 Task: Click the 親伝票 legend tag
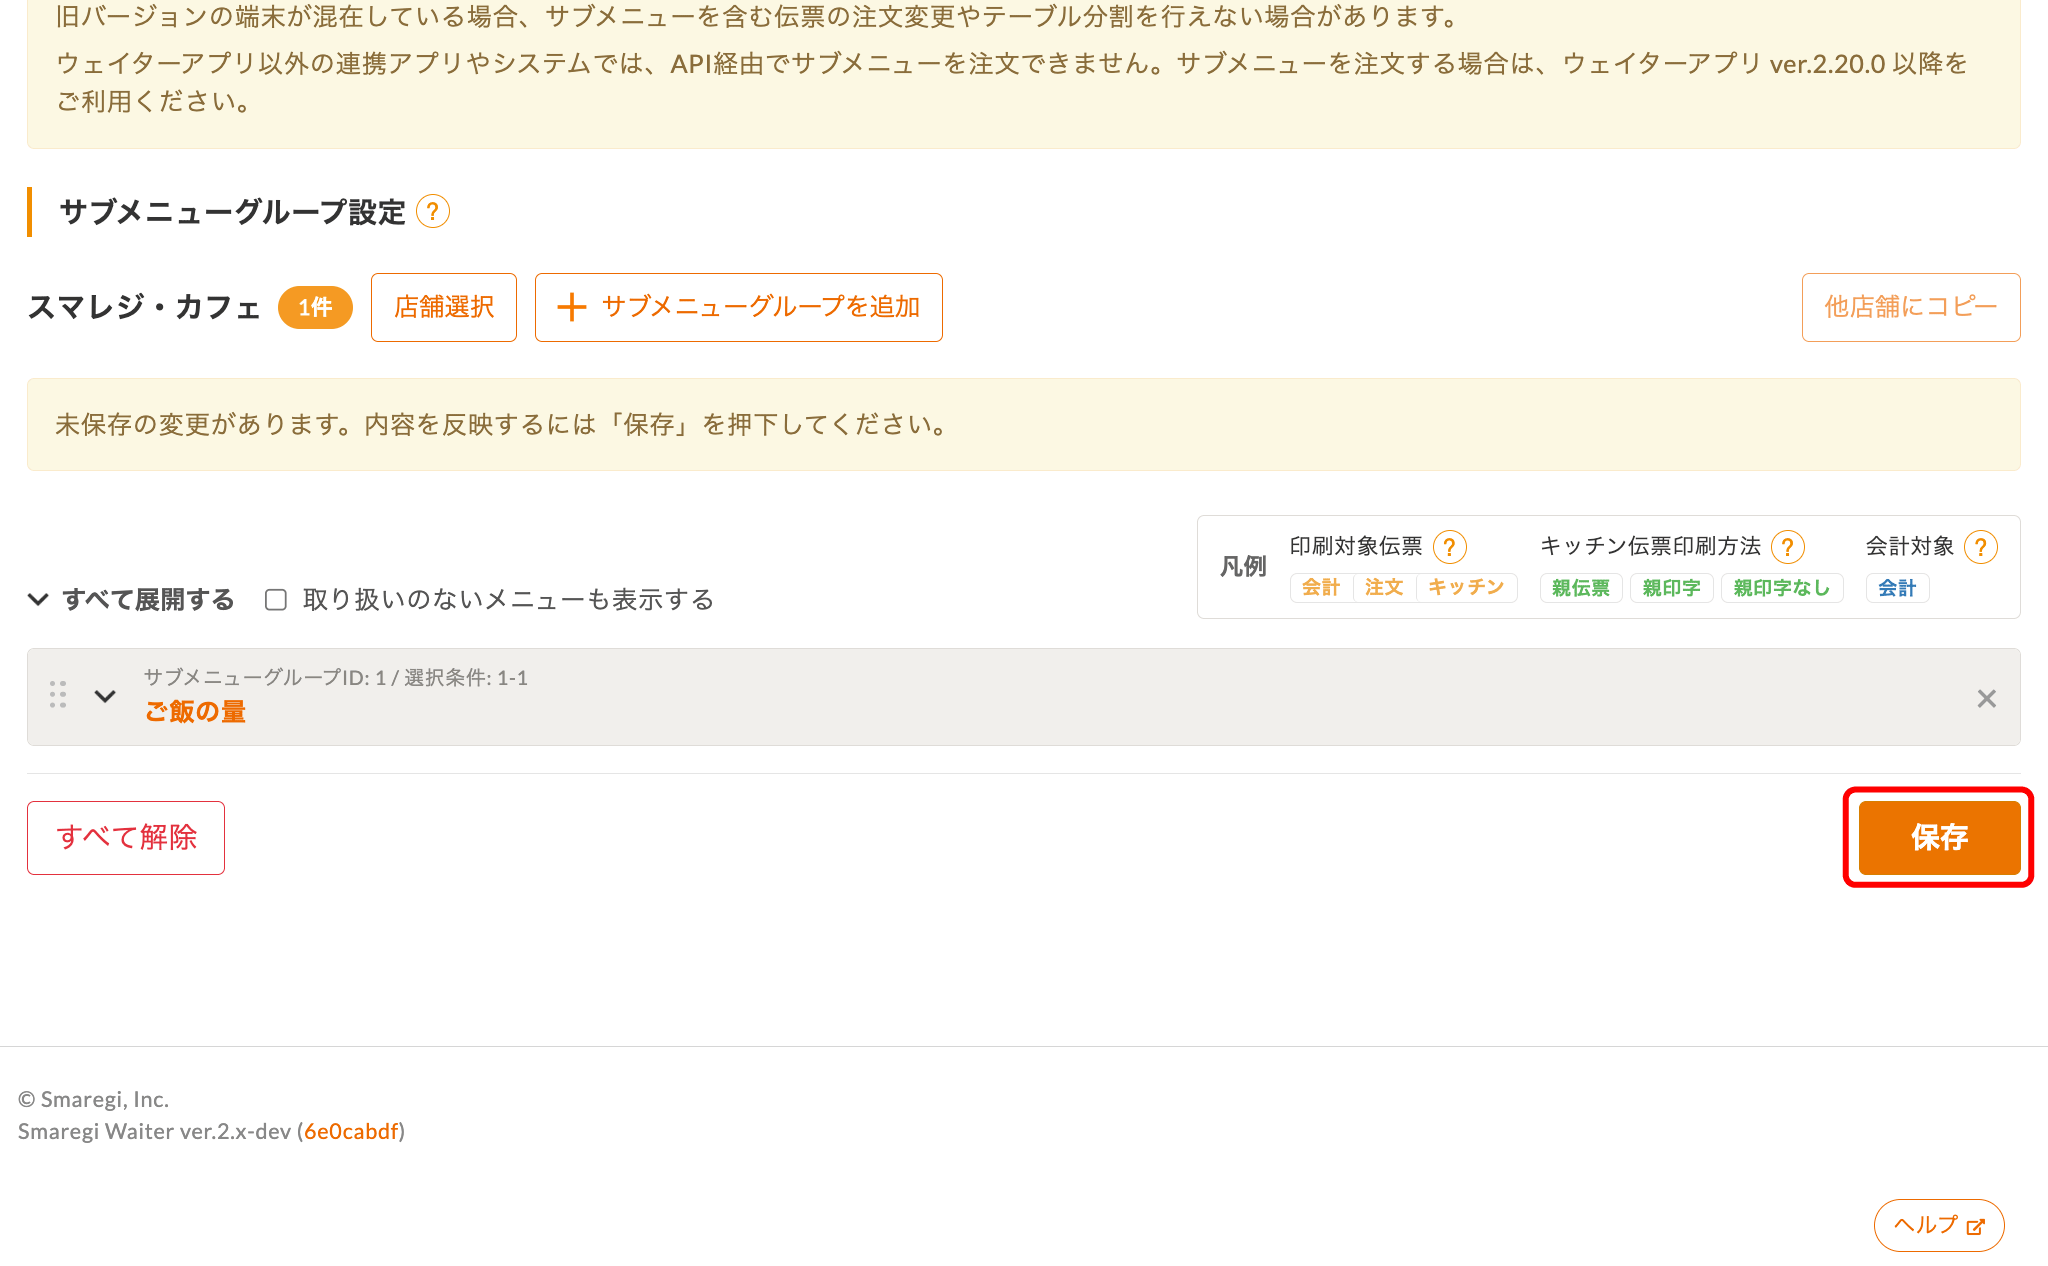1581,588
